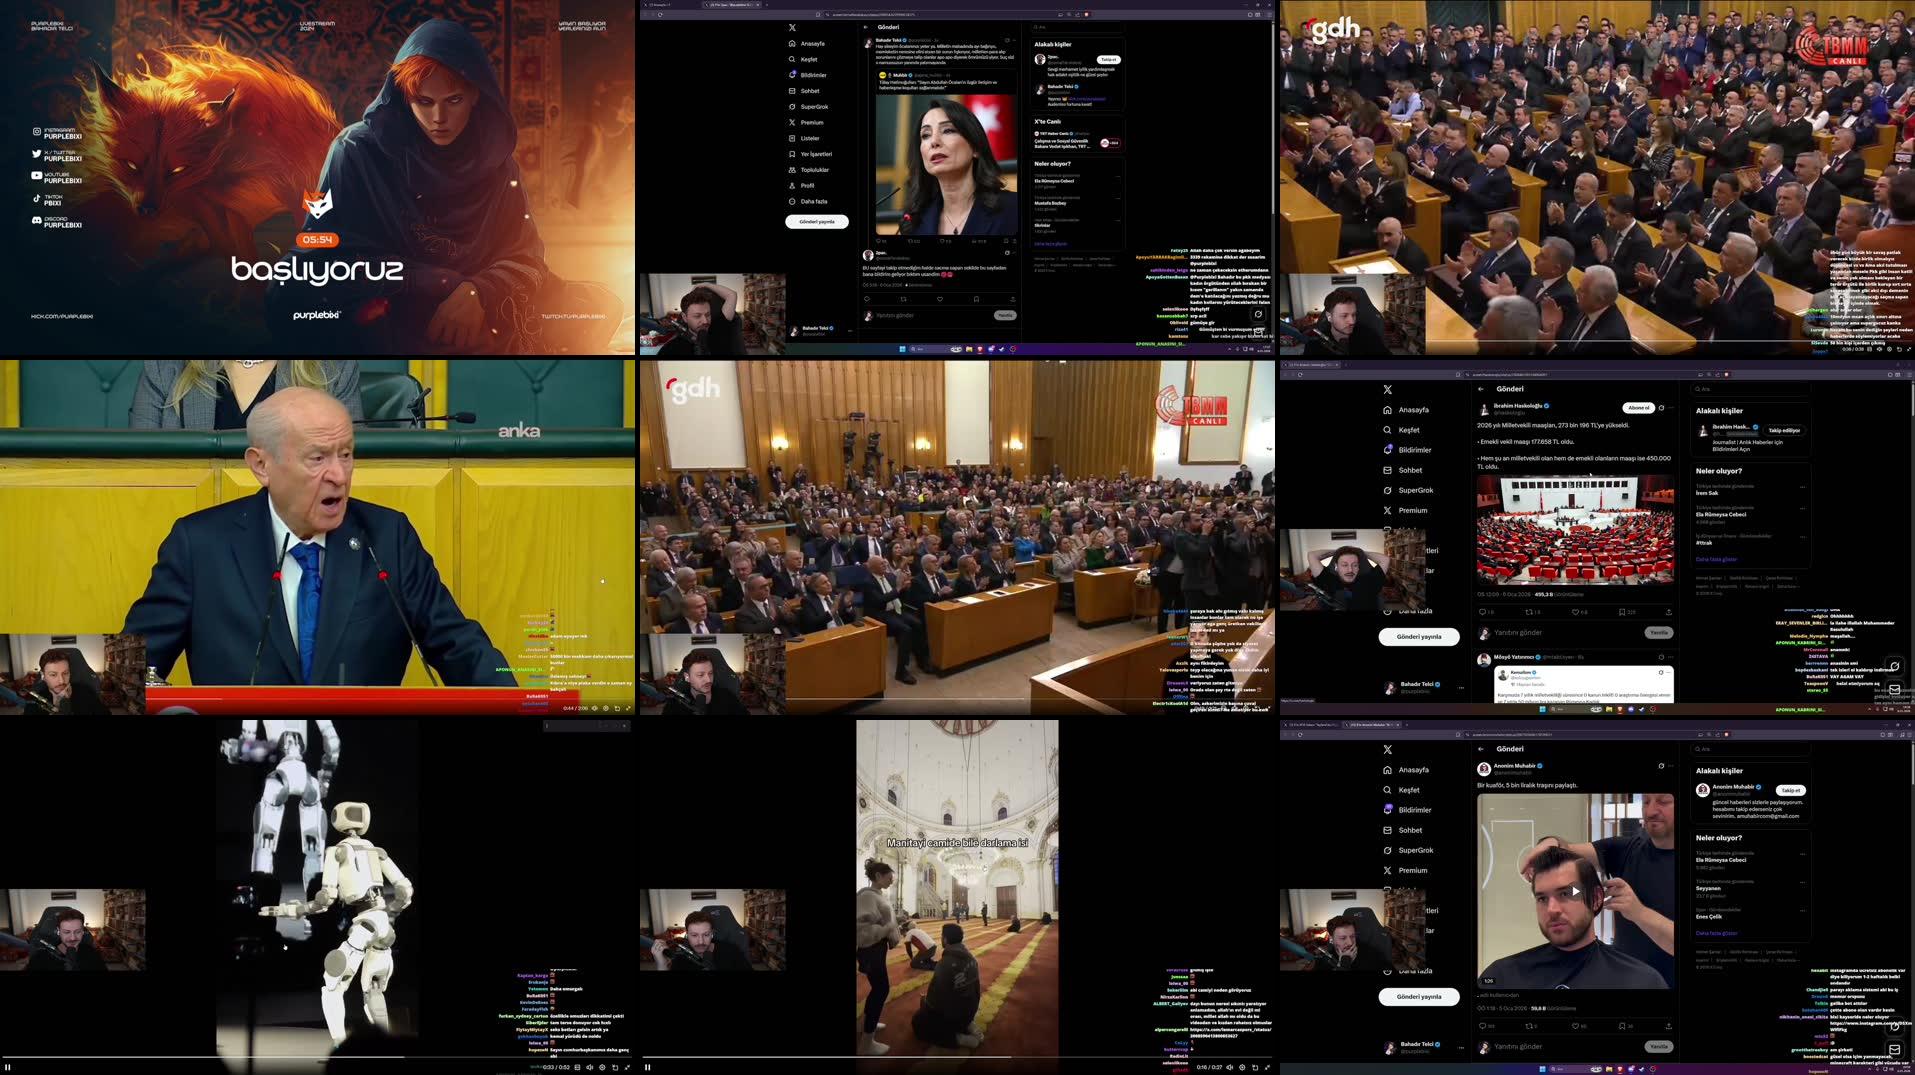Image resolution: width=1915 pixels, height=1075 pixels.
Task: Reply icon under the İbrahim Haskoloğlu post
Action: click(x=1482, y=612)
